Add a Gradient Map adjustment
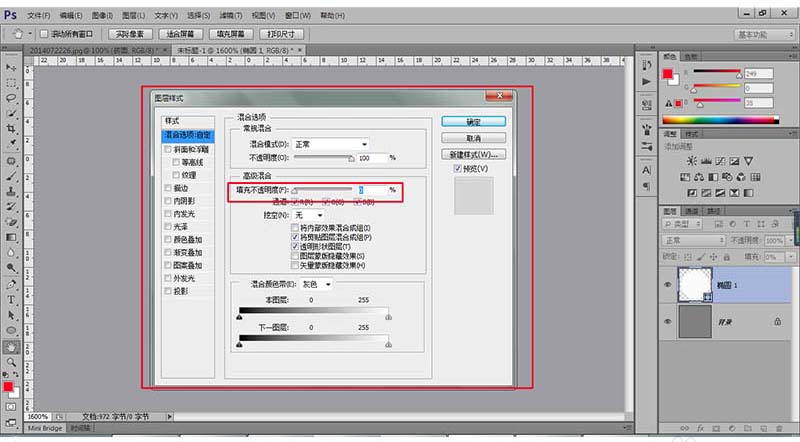 pos(748,193)
